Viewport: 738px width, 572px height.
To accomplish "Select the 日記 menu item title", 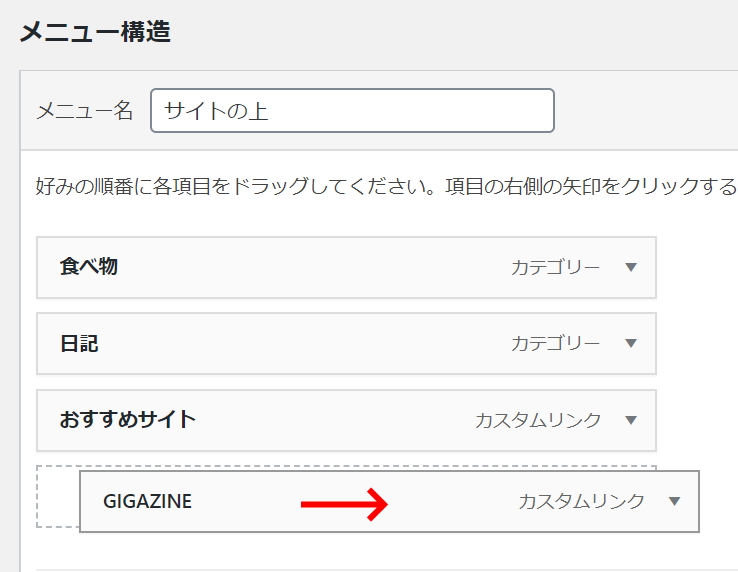I will (x=79, y=343).
